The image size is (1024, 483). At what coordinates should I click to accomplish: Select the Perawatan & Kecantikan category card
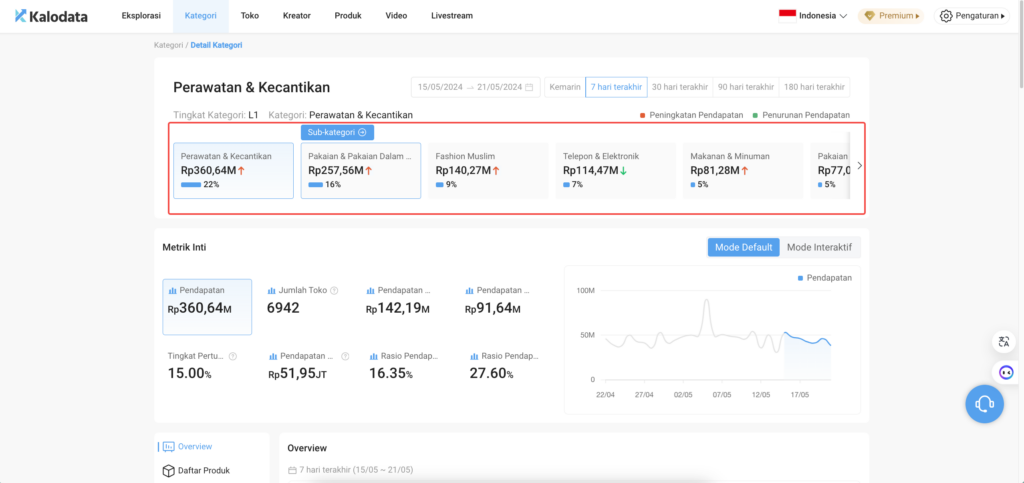pos(233,170)
